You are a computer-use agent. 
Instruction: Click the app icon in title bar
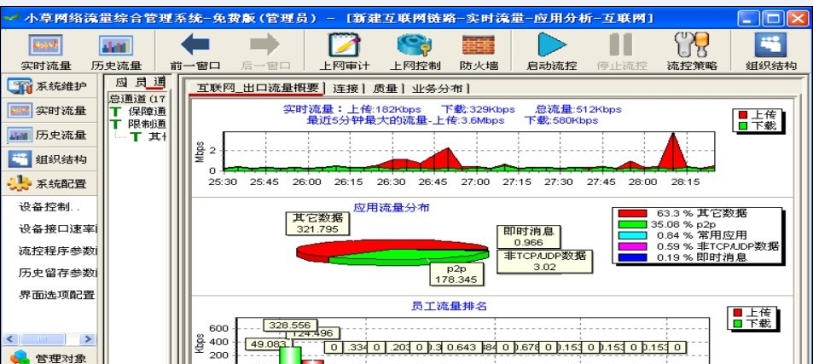click(x=10, y=18)
